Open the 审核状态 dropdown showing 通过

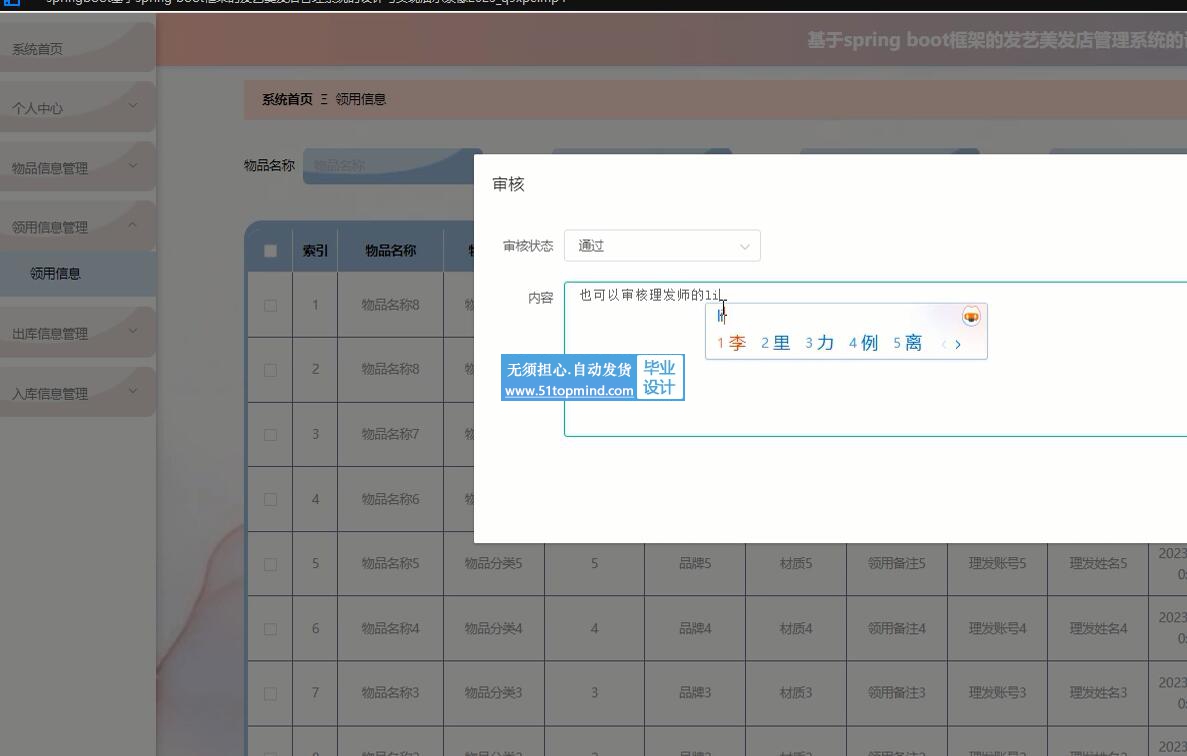tap(662, 246)
